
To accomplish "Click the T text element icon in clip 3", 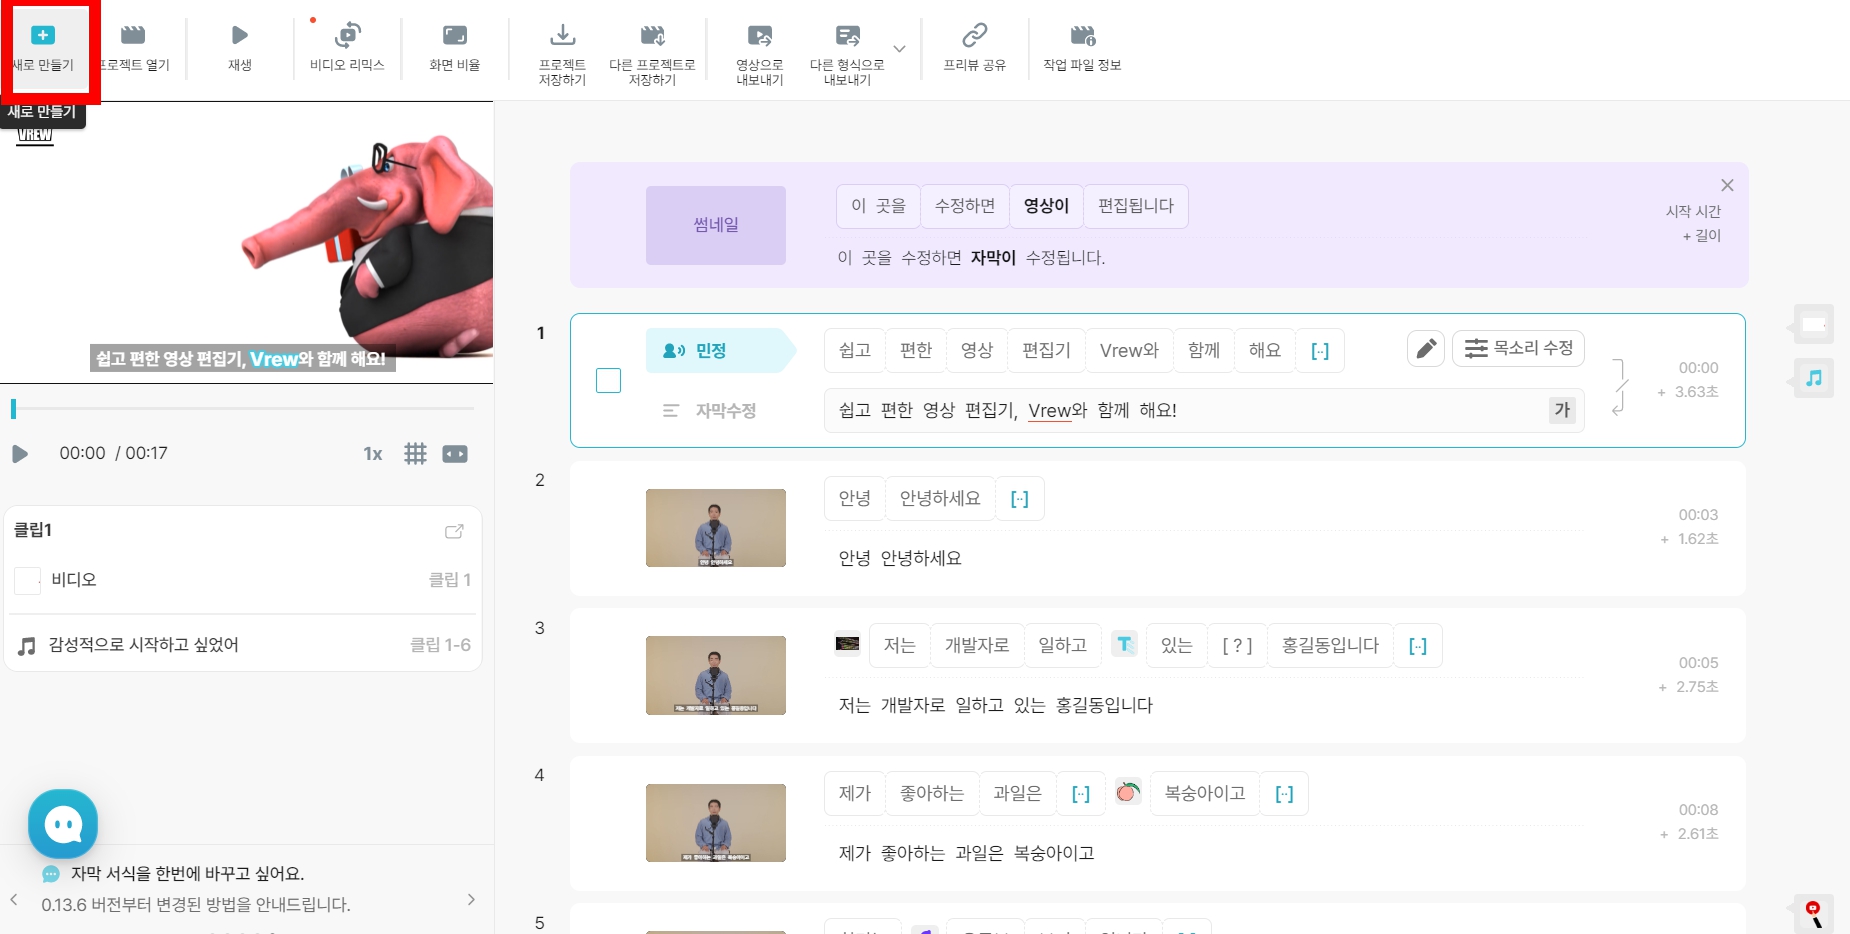I will pyautogui.click(x=1124, y=644).
